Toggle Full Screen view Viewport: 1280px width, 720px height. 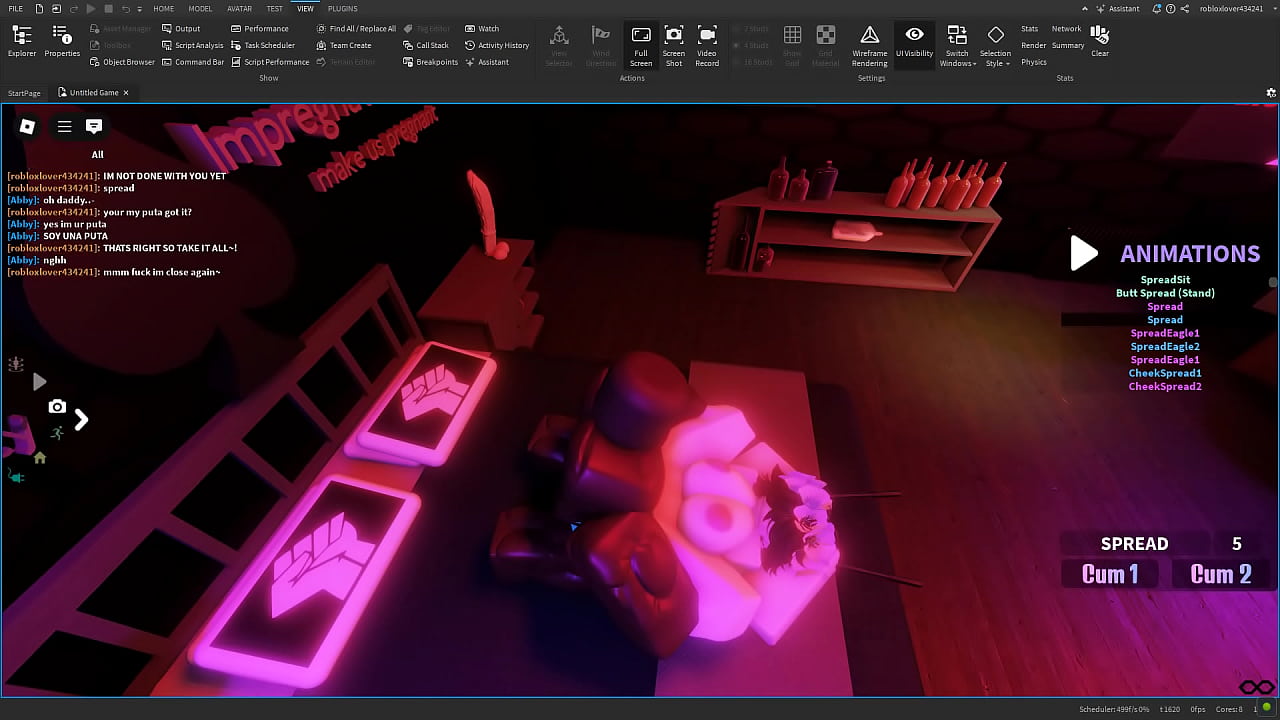641,45
